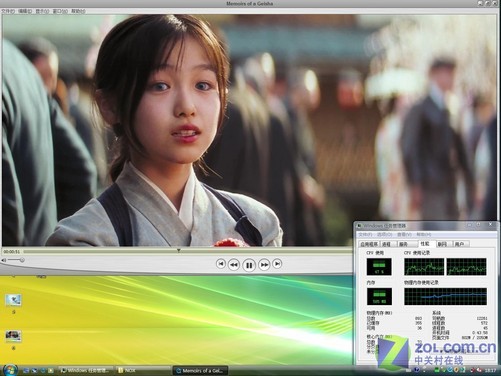Close the Task Manager window
The width and height of the screenshot is (501, 376).
[x=490, y=225]
